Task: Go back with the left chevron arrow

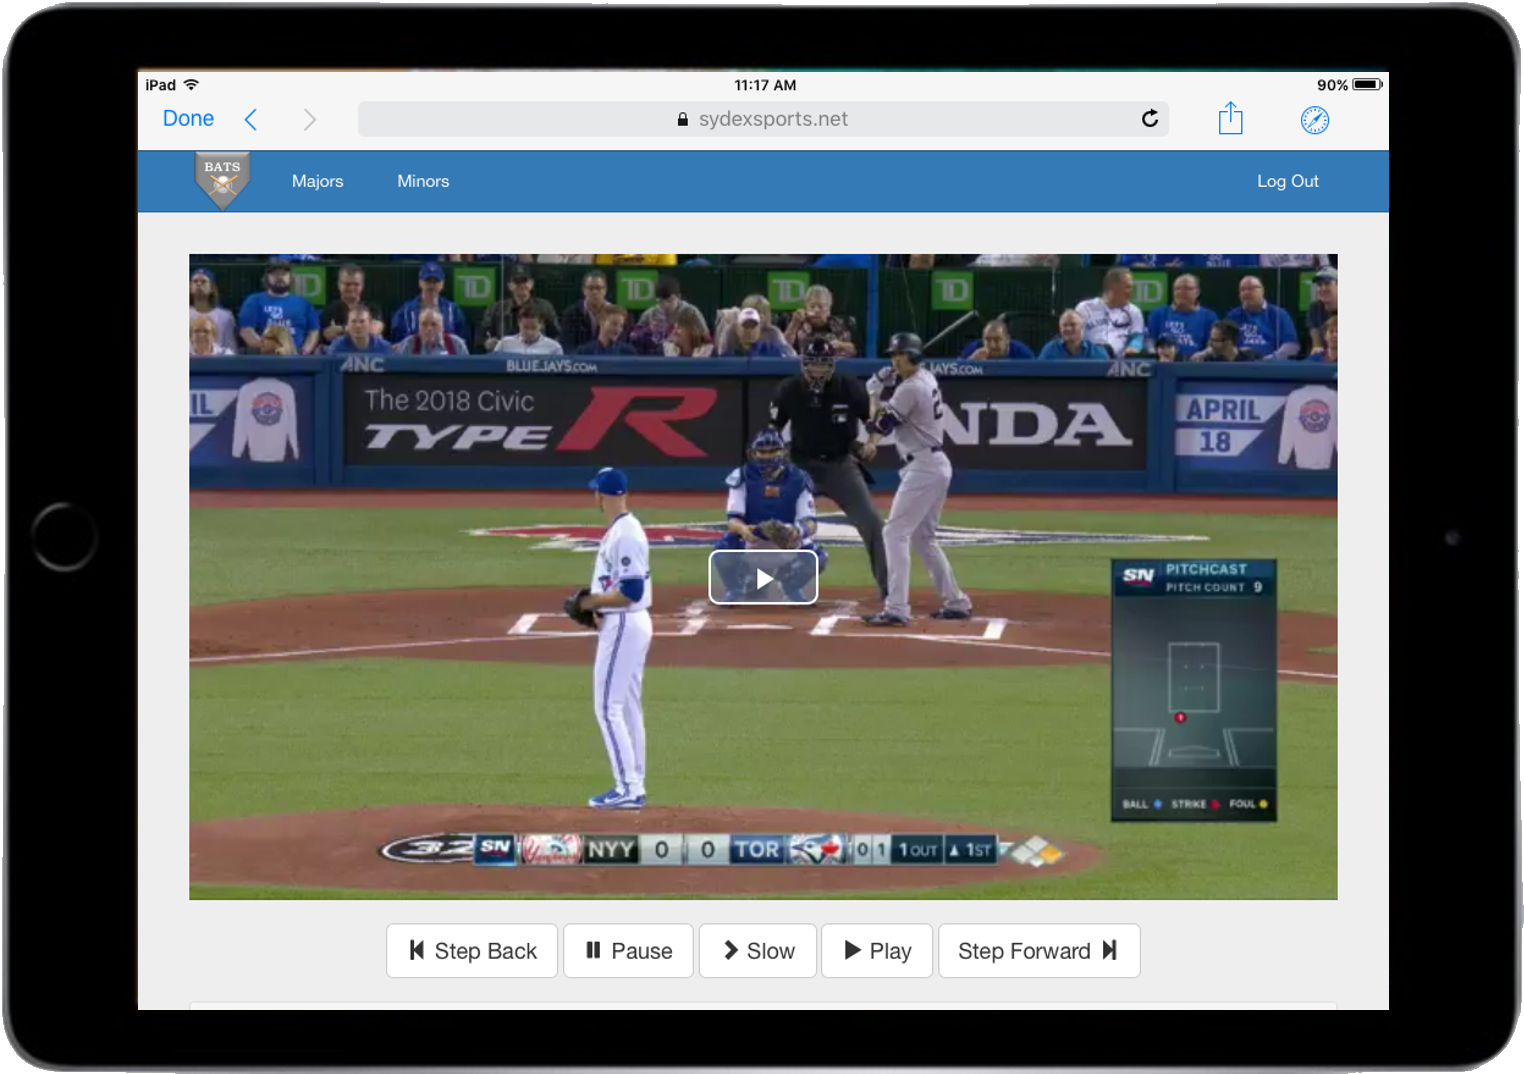Action: click(x=251, y=120)
